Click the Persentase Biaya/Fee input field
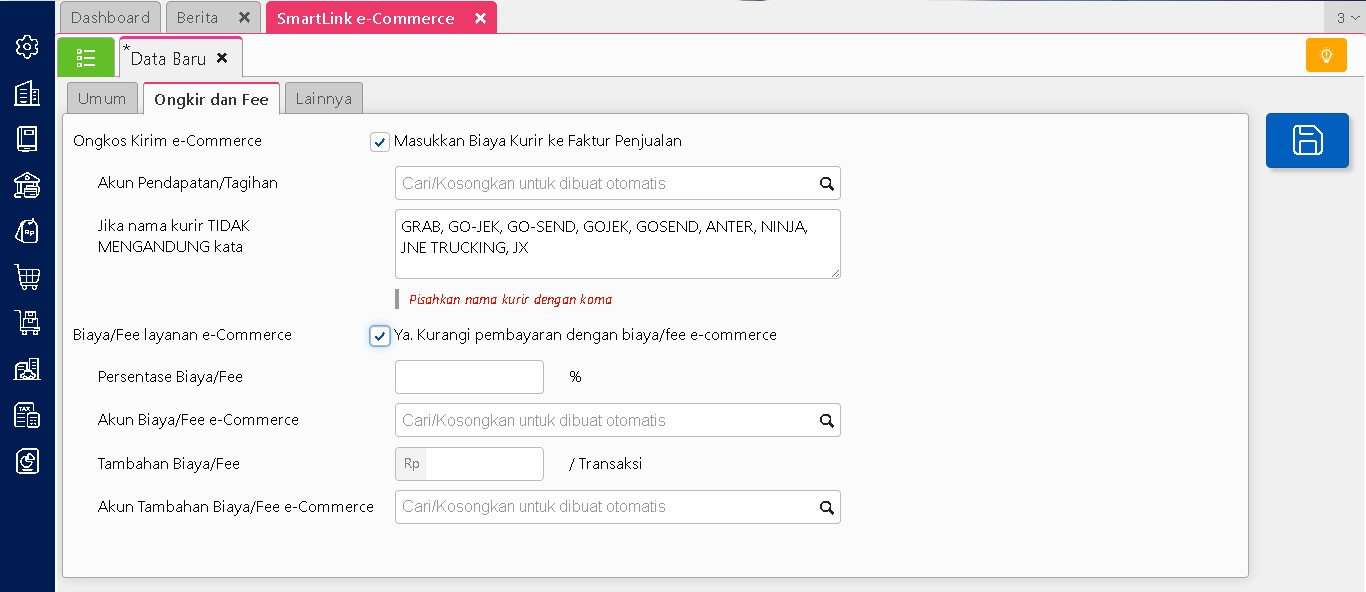Viewport: 1366px width, 592px height. [469, 377]
